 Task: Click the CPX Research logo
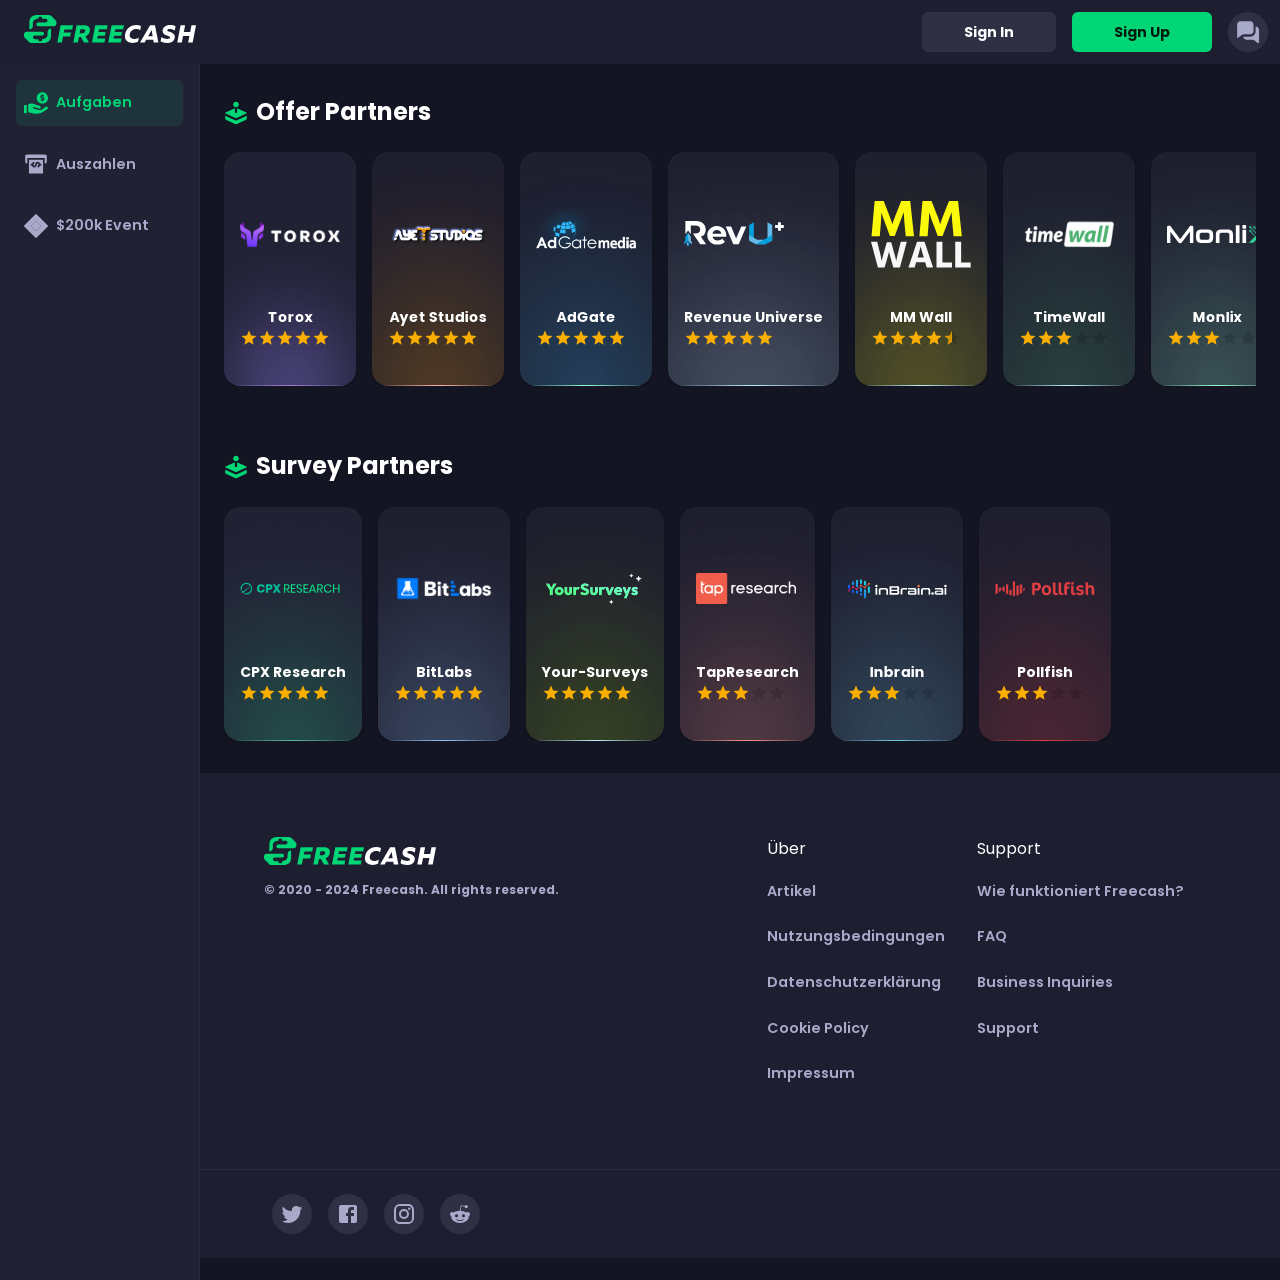coord(290,589)
